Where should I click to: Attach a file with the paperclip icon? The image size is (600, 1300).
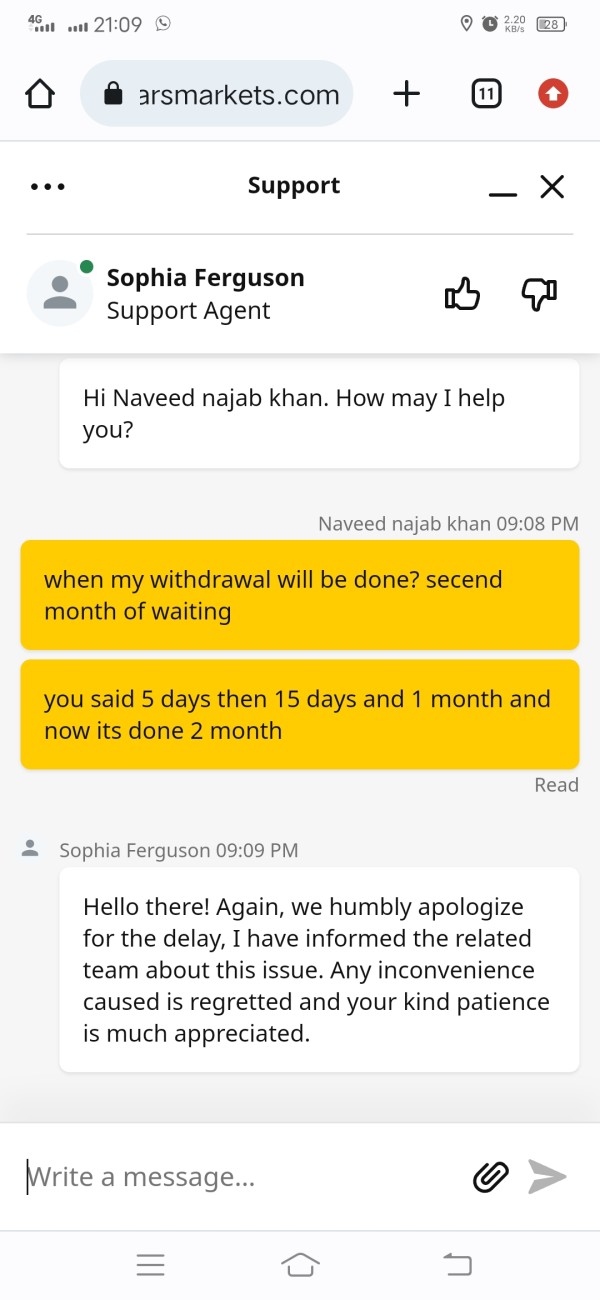[490, 1177]
